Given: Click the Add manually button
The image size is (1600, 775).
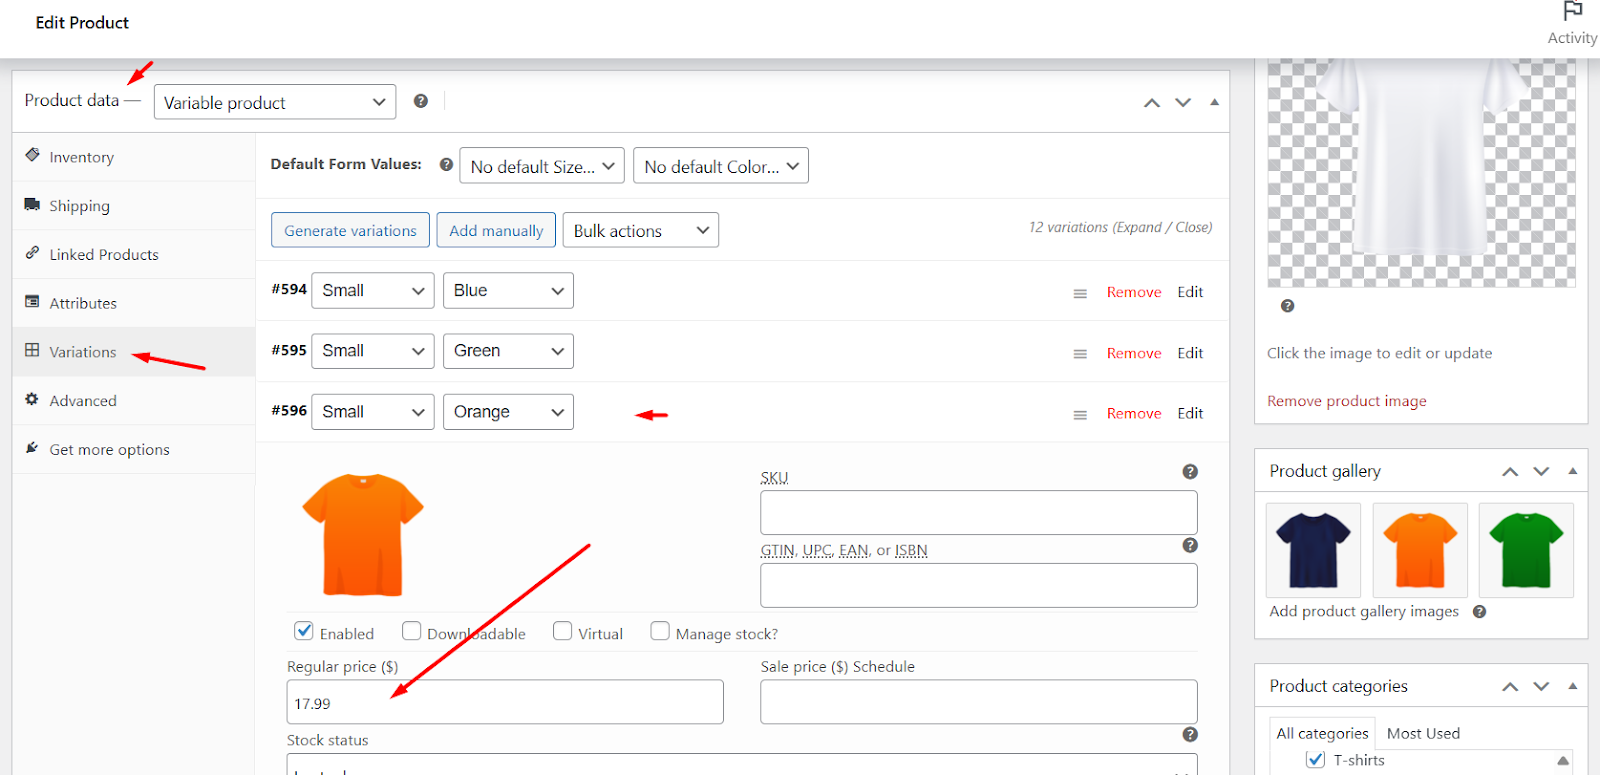Looking at the screenshot, I should 496,230.
